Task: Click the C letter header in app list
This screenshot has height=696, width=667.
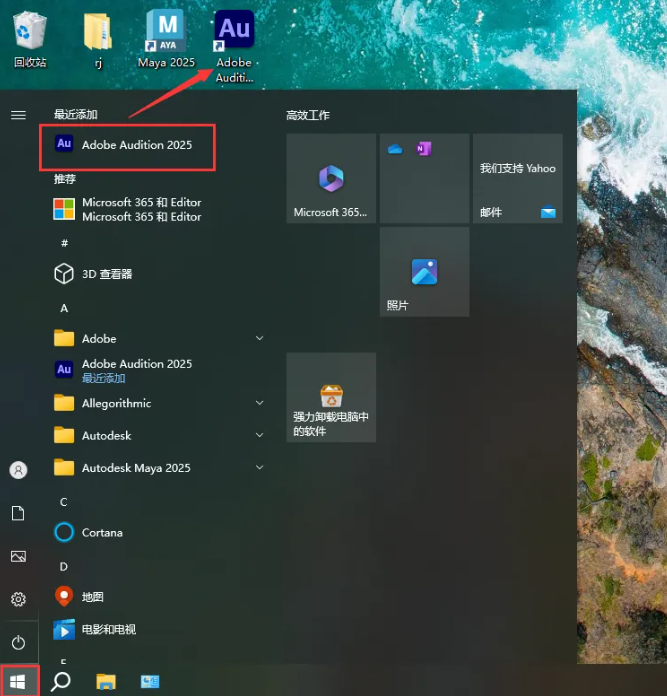Action: (x=64, y=502)
